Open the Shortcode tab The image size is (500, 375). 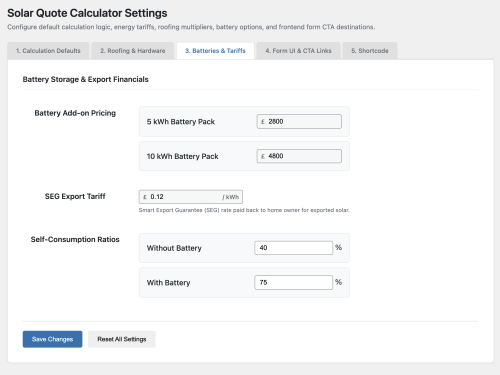pos(370,51)
